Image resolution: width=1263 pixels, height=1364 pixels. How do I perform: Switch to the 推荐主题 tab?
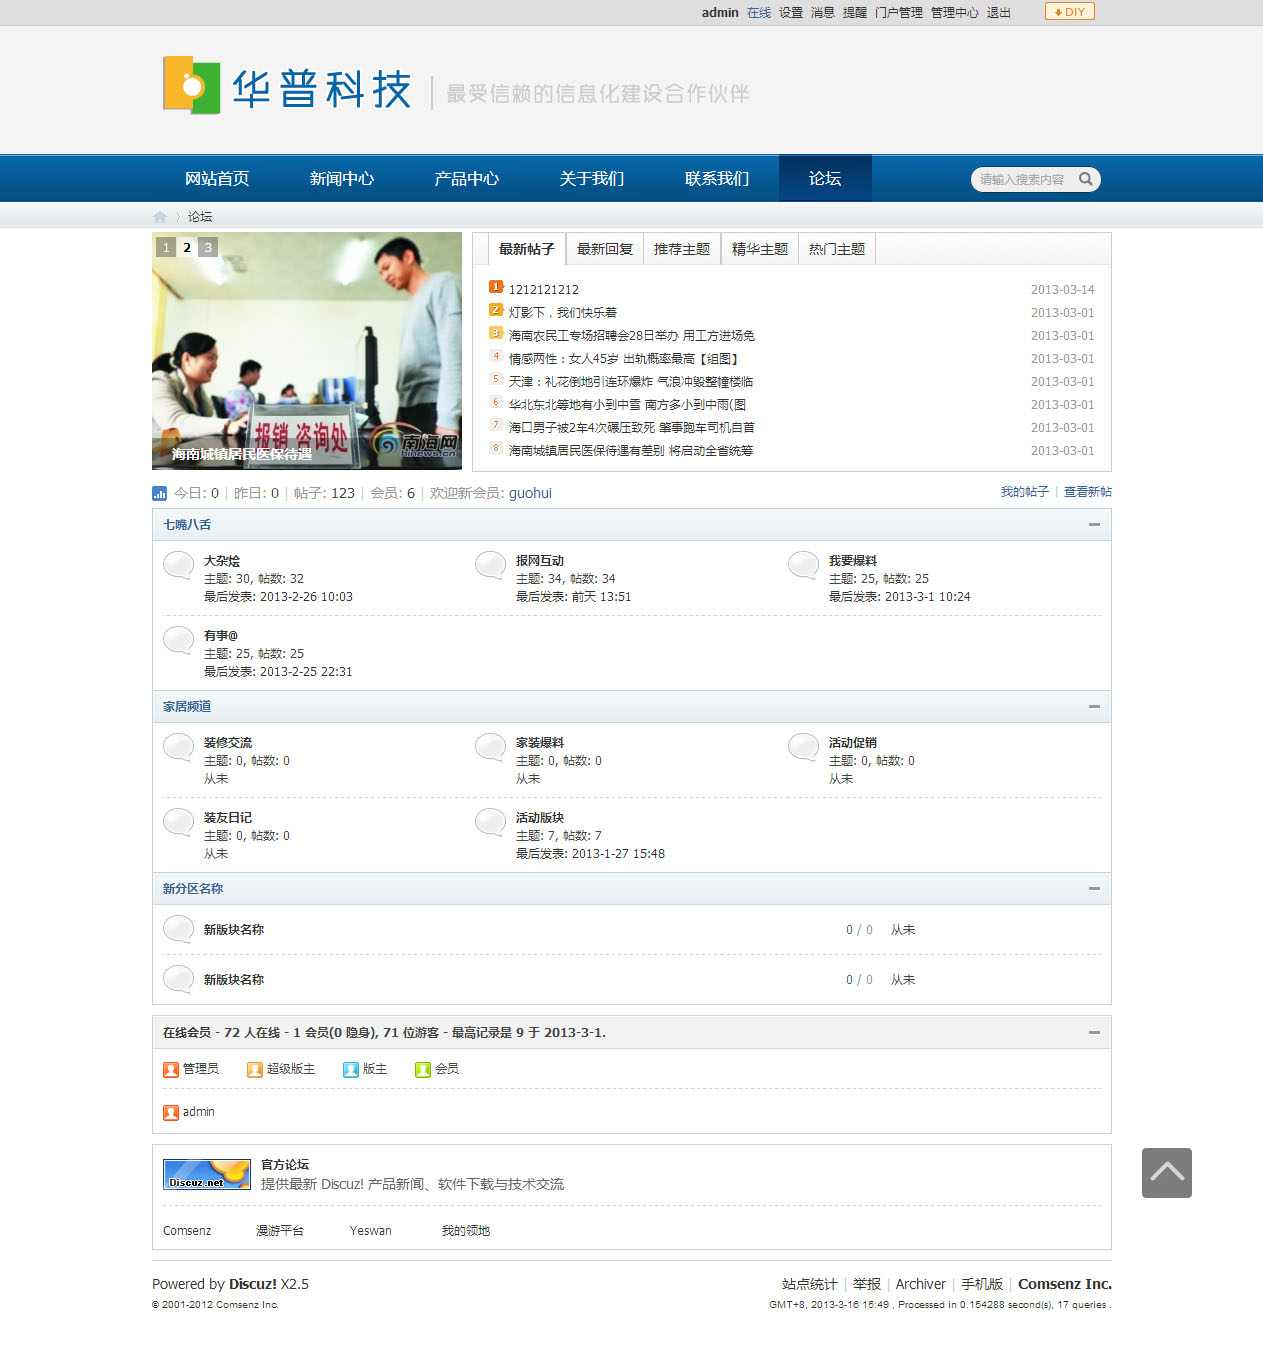(x=682, y=249)
